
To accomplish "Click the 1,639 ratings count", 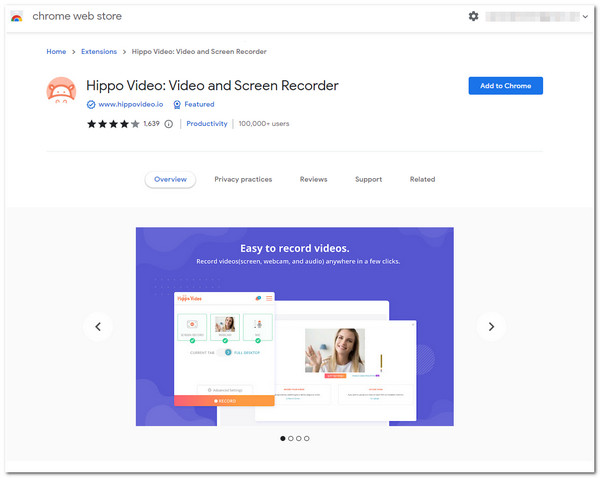I will (151, 124).
